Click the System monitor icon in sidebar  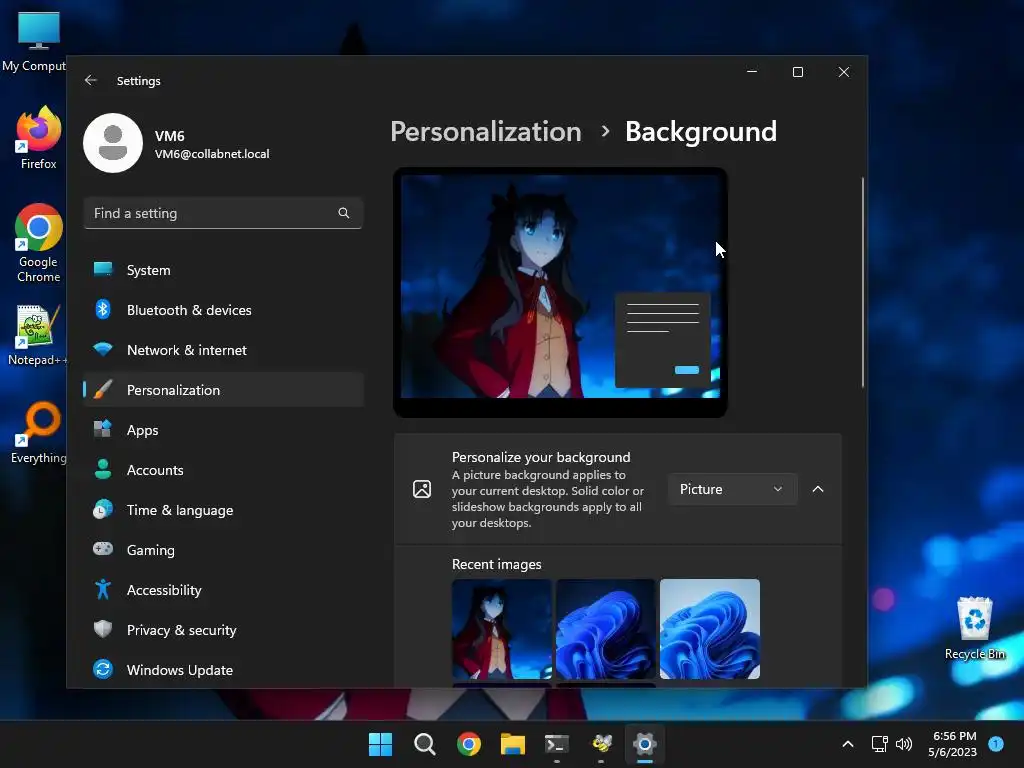coord(103,269)
